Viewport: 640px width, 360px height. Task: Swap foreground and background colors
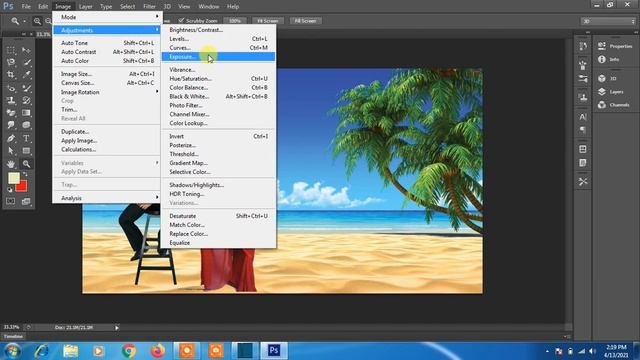click(25, 175)
